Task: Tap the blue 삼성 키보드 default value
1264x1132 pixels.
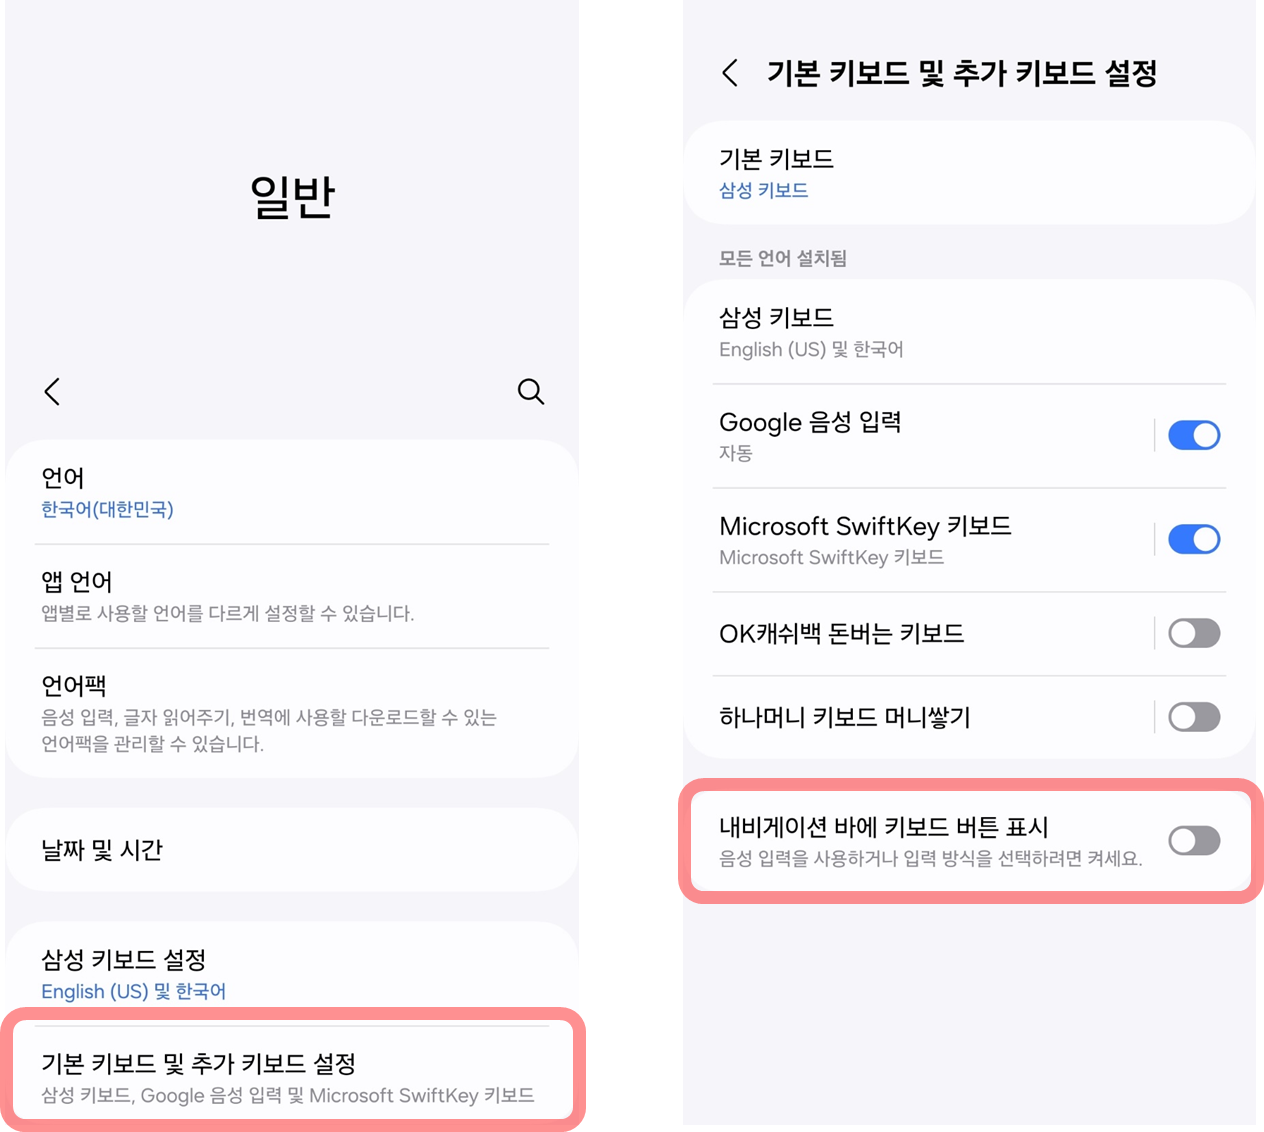Action: (763, 190)
